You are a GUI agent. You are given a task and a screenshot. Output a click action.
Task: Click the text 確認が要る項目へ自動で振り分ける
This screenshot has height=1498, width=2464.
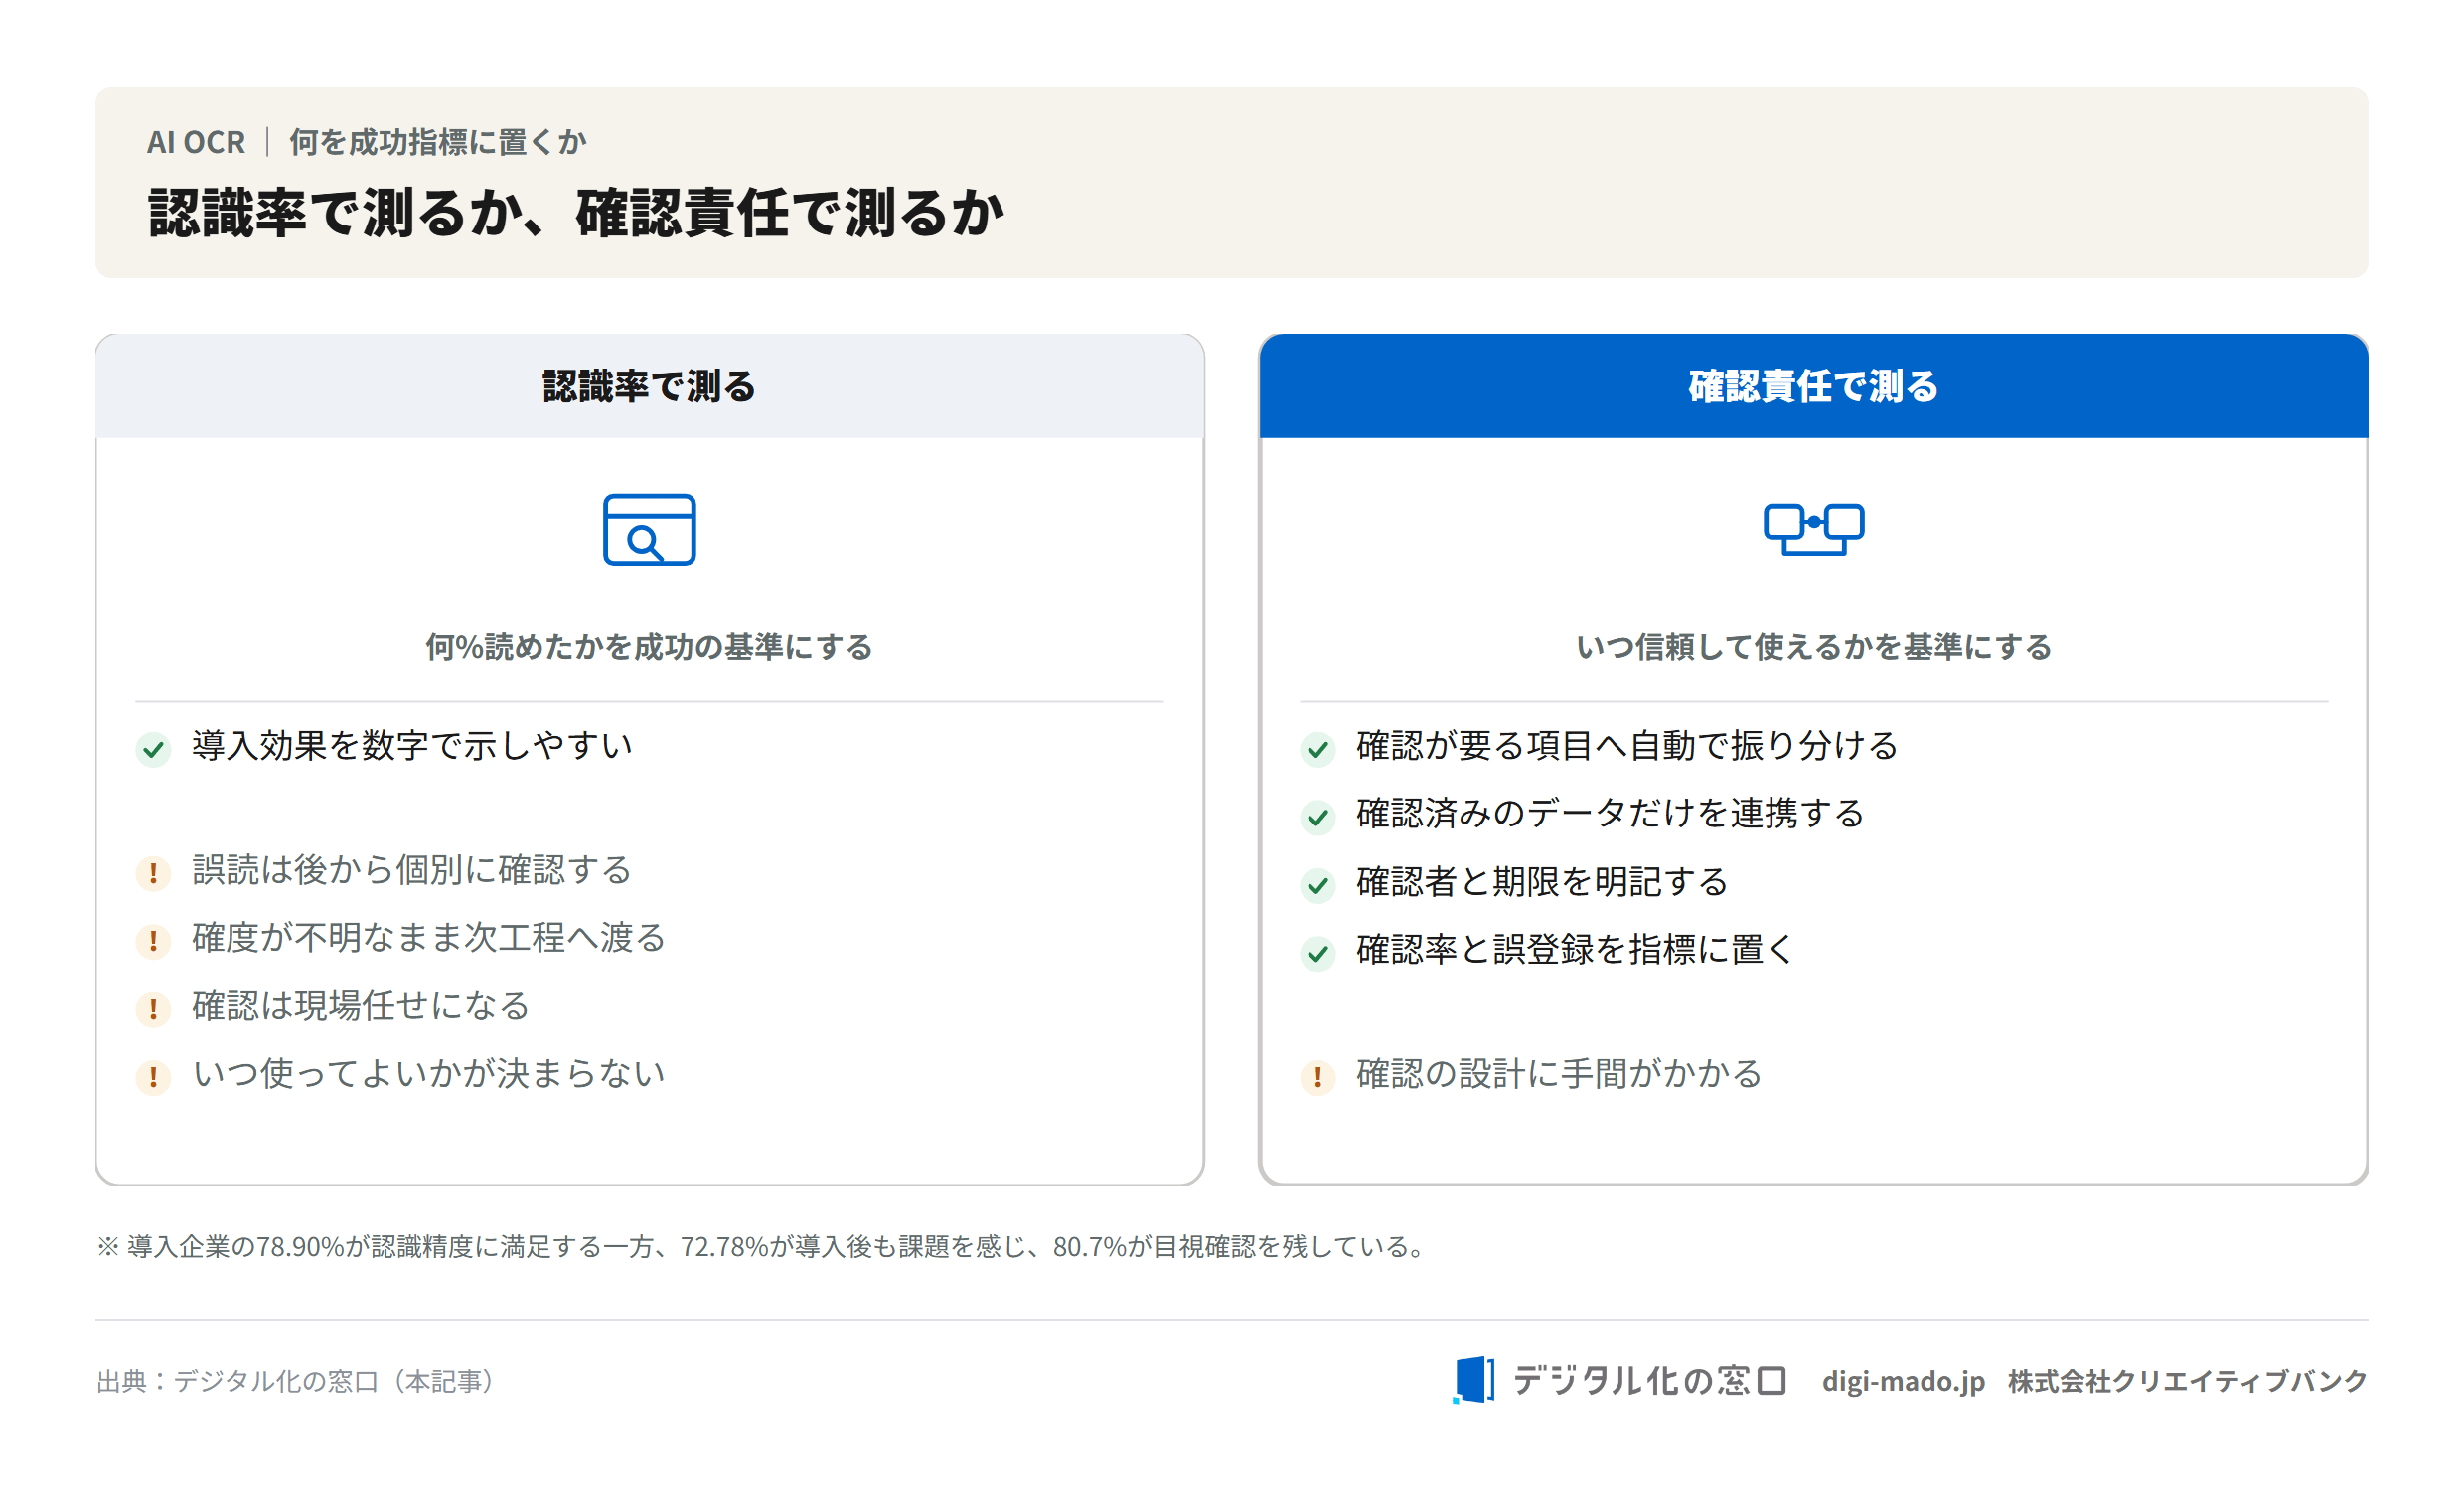[x=1627, y=746]
